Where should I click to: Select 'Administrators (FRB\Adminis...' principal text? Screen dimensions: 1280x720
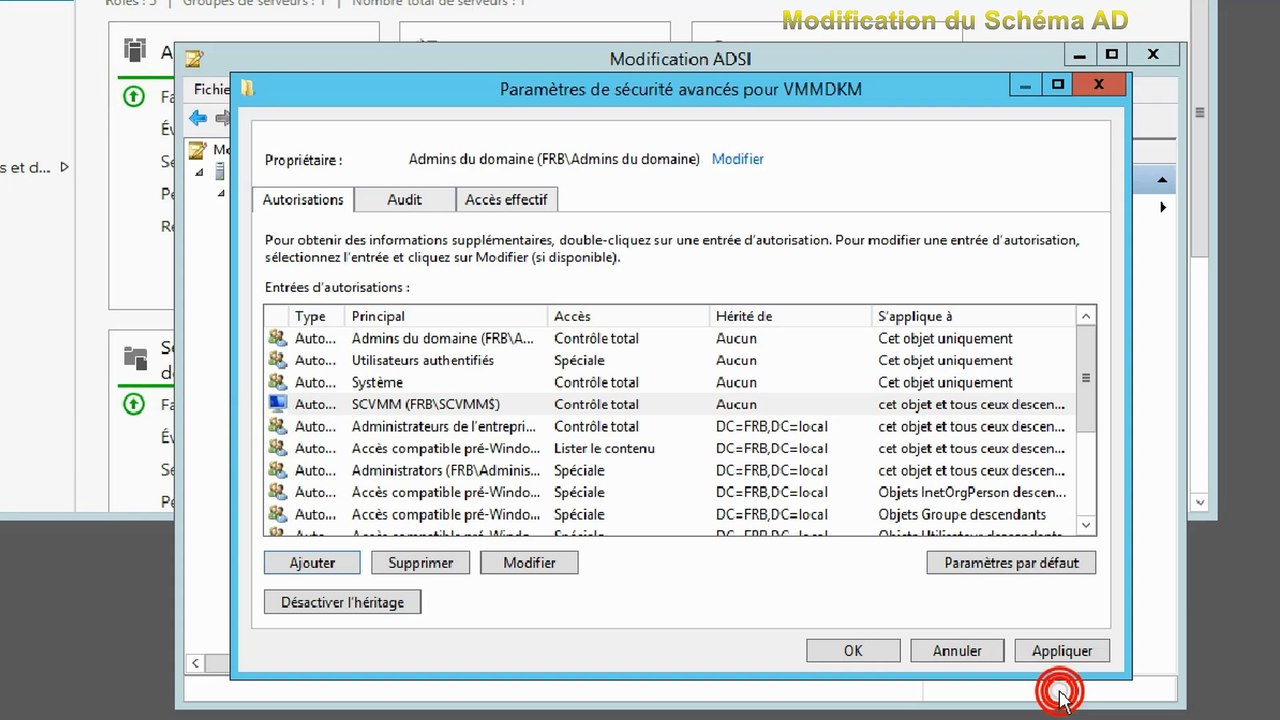pos(446,470)
